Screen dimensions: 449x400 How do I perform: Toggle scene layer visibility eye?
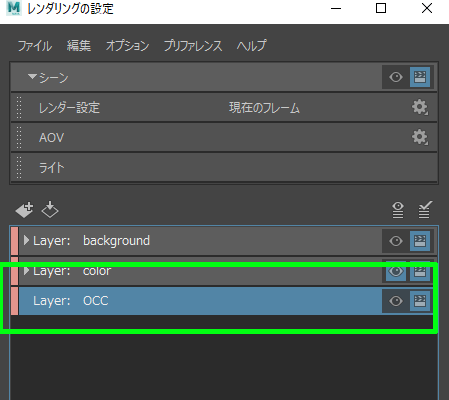[396, 77]
